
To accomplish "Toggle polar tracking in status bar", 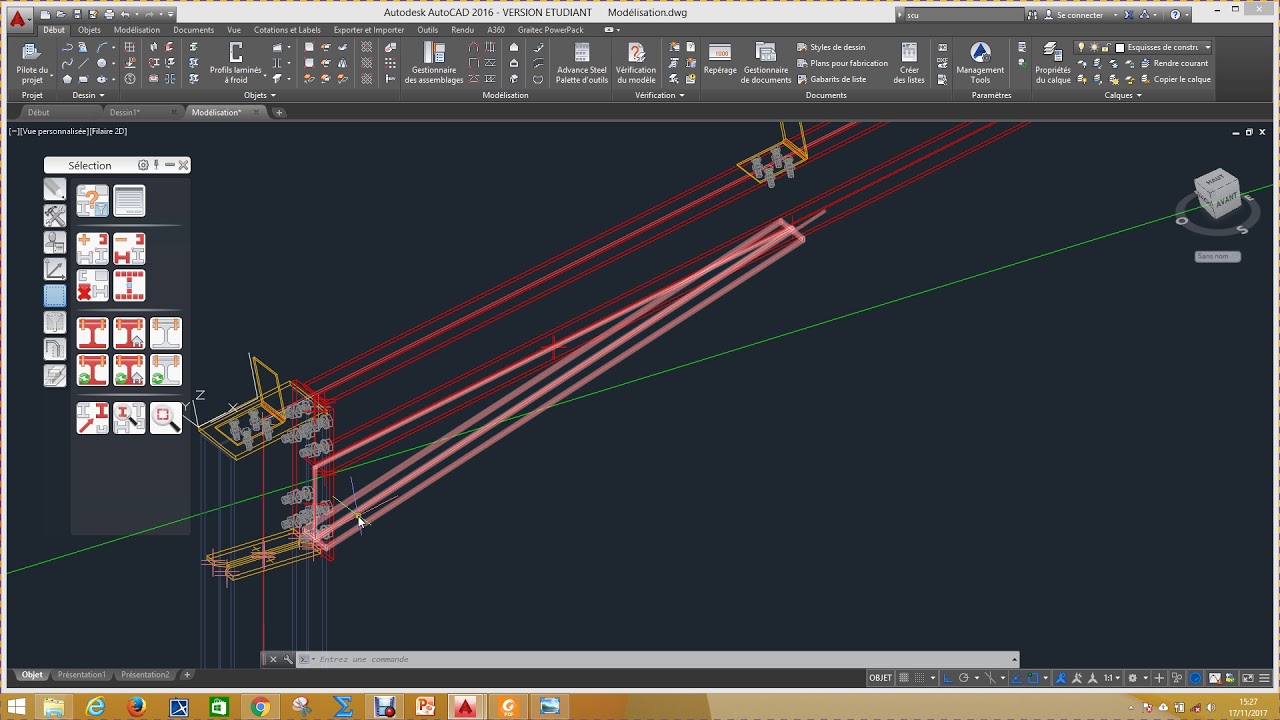I will coord(964,677).
